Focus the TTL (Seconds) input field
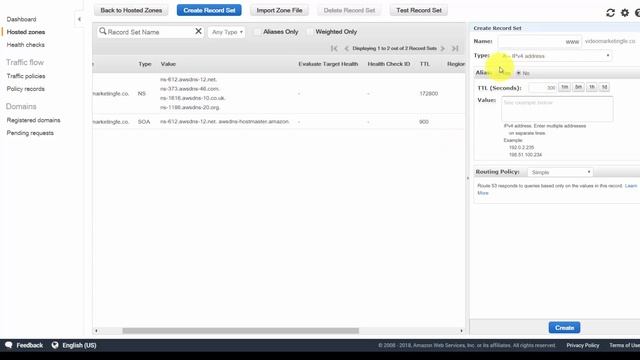640x360 pixels. point(542,87)
